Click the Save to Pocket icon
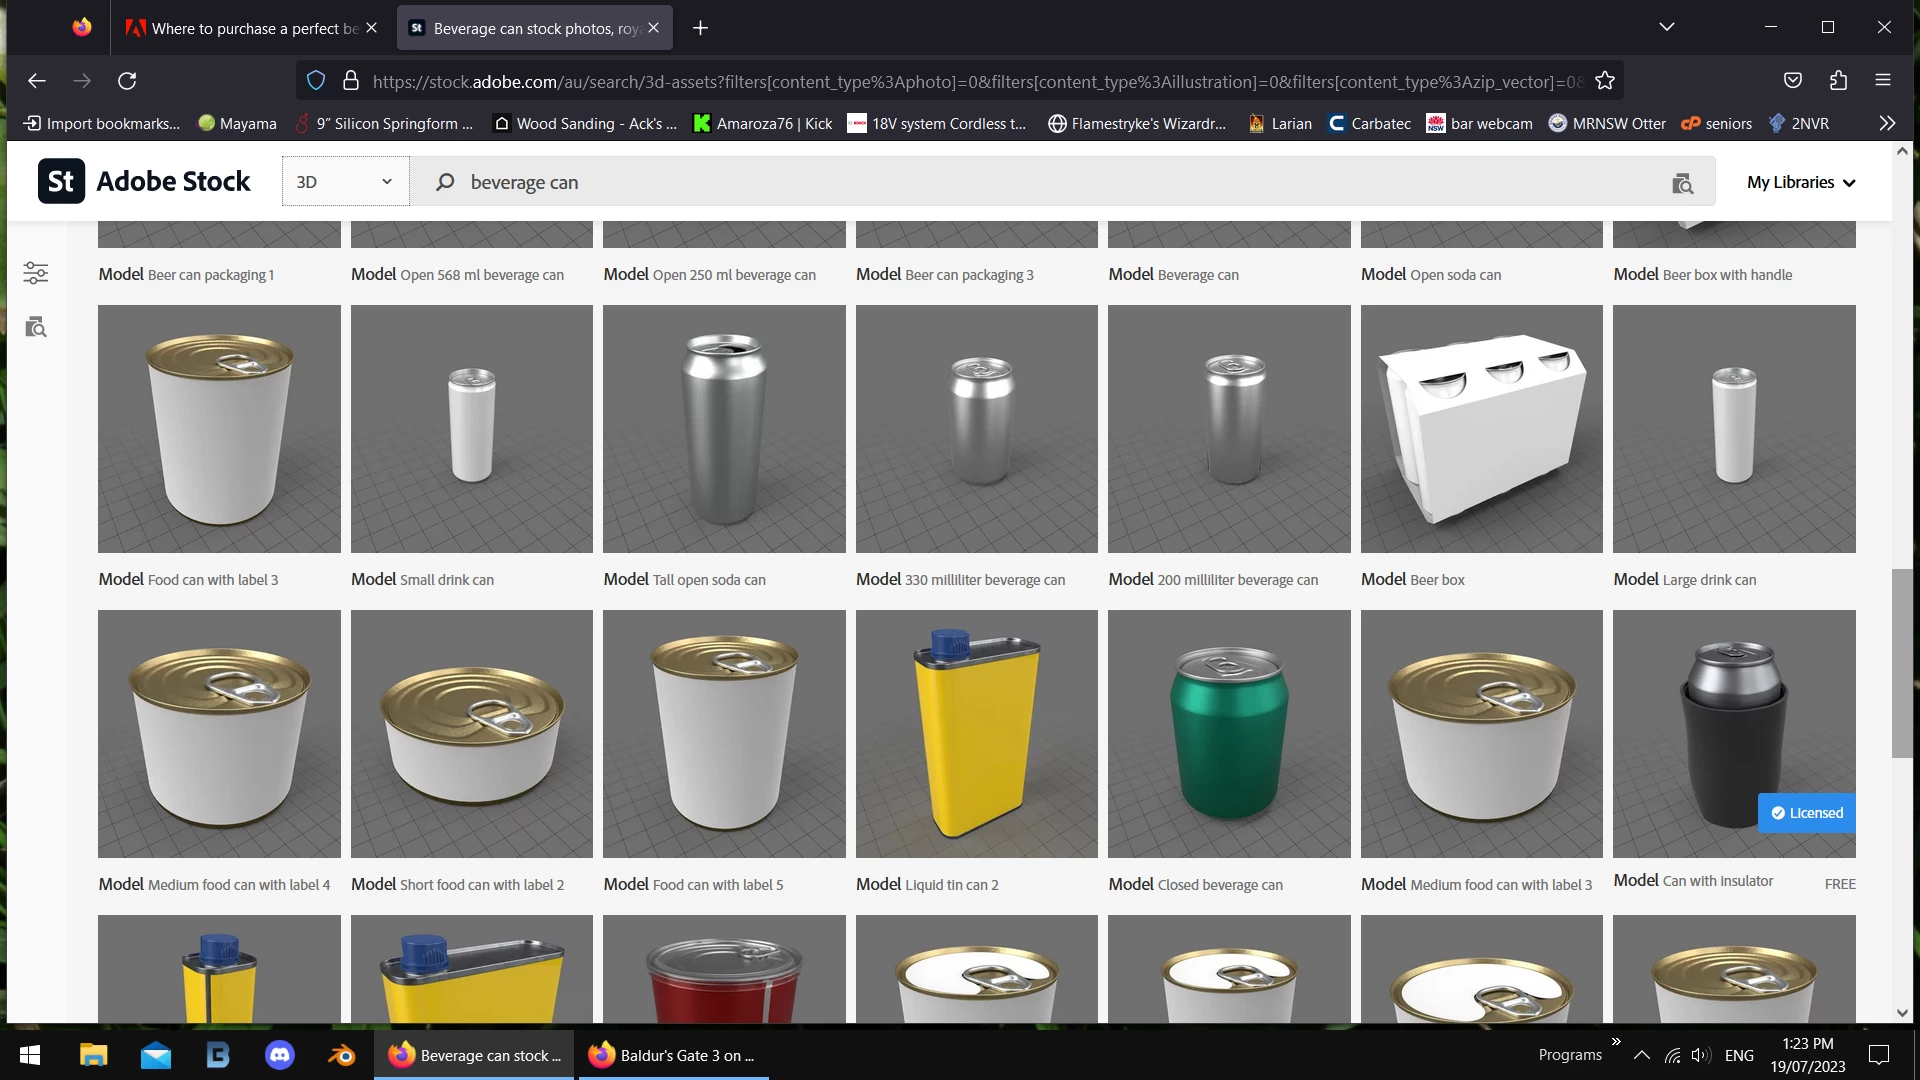Image resolution: width=1920 pixels, height=1080 pixels. 1793,81
